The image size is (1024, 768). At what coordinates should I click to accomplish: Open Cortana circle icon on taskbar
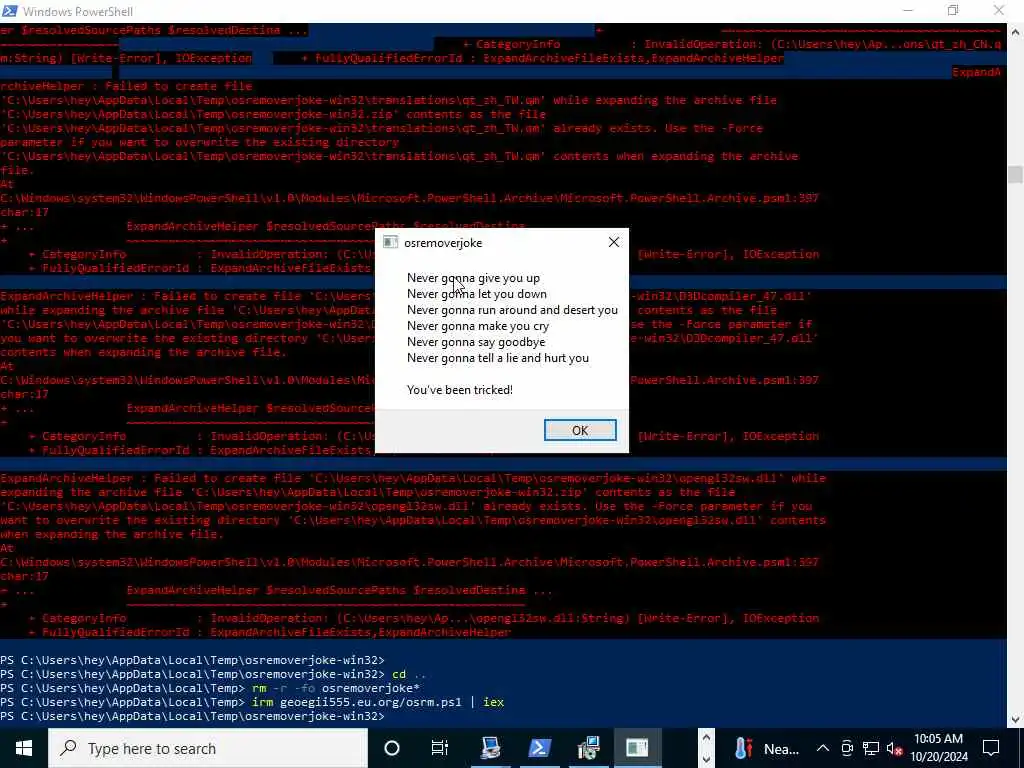(392, 748)
